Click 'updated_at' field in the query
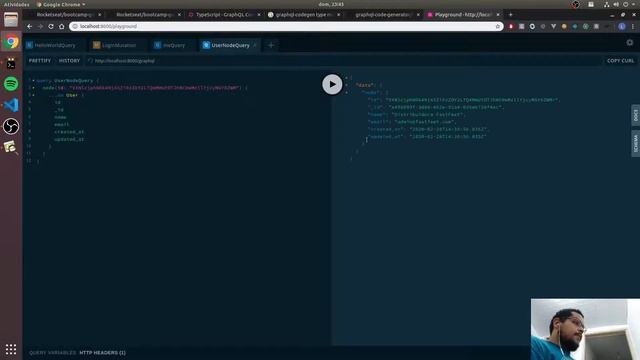The height and width of the screenshot is (360, 640). coord(69,139)
